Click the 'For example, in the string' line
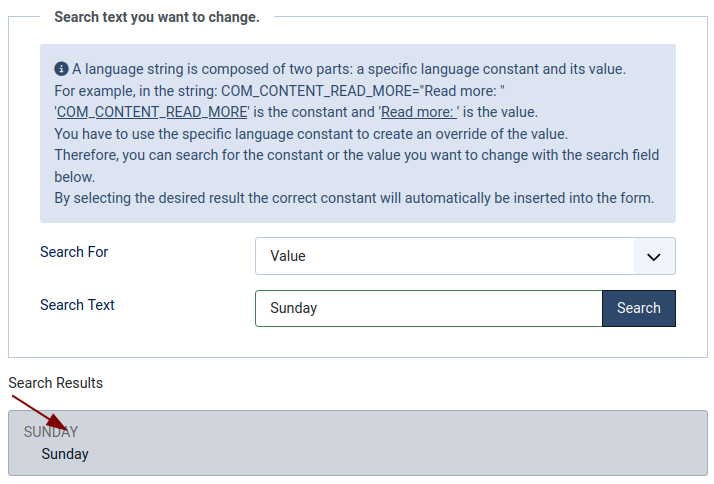This screenshot has width=714, height=484. [x=279, y=91]
